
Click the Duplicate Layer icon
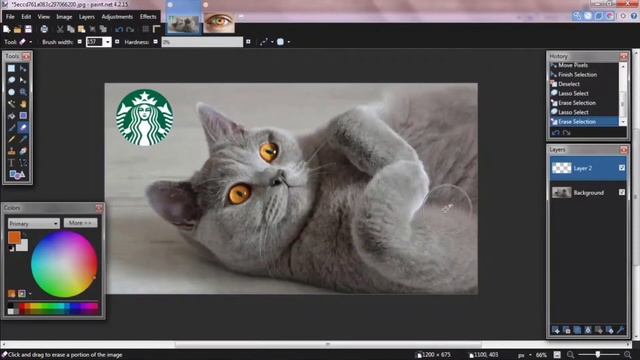(577, 330)
